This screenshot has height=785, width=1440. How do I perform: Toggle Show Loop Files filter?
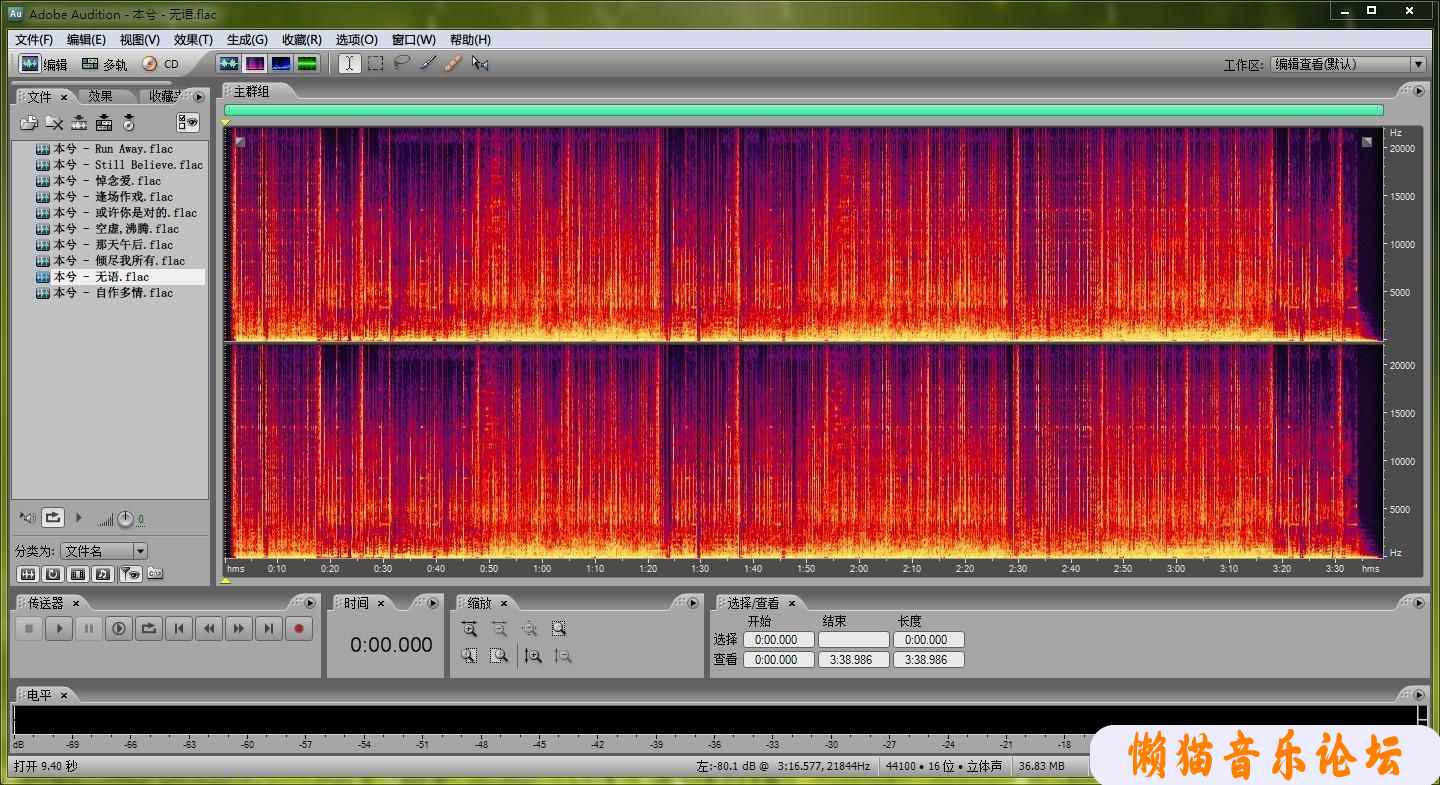point(53,574)
